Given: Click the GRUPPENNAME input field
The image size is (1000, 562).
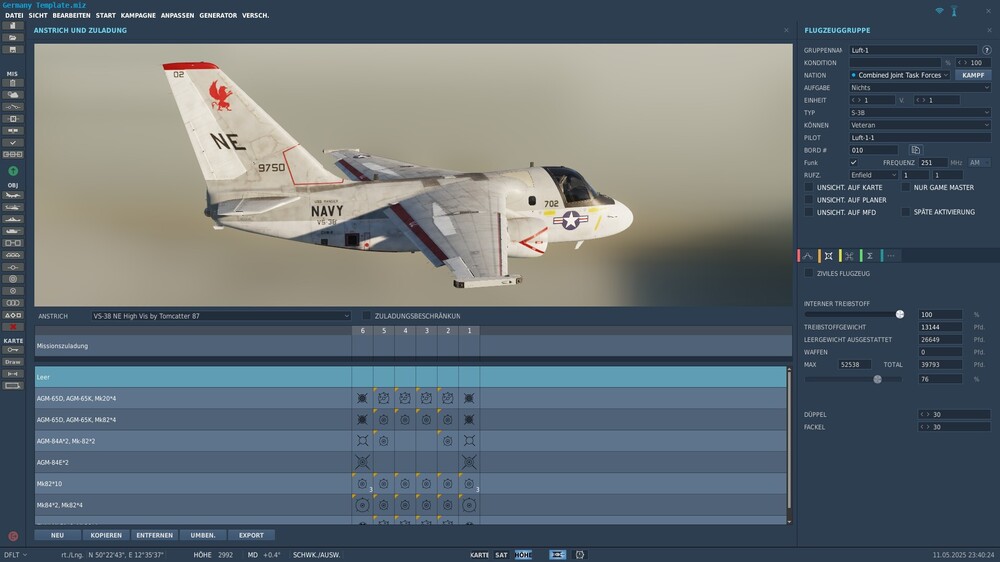Looking at the screenshot, I should pos(913,50).
